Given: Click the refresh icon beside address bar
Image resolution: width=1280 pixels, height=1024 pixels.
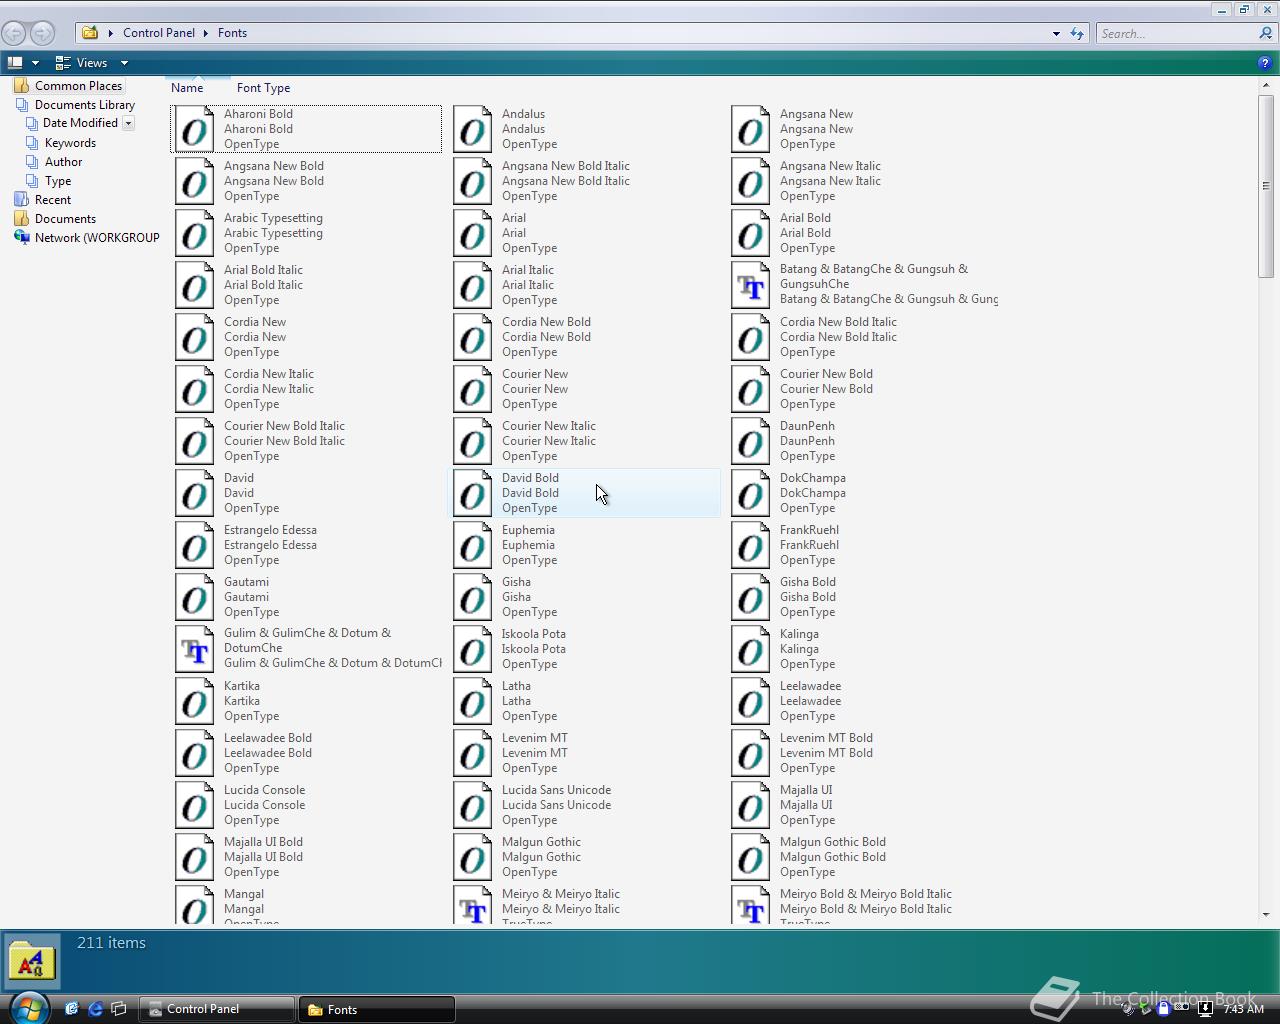Looking at the screenshot, I should (x=1077, y=33).
